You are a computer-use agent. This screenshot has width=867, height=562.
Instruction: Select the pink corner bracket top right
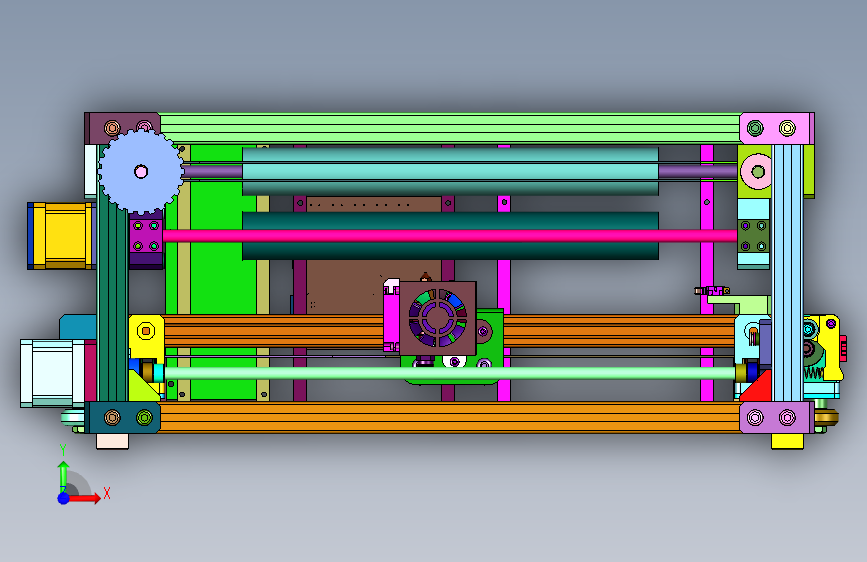coord(776,128)
